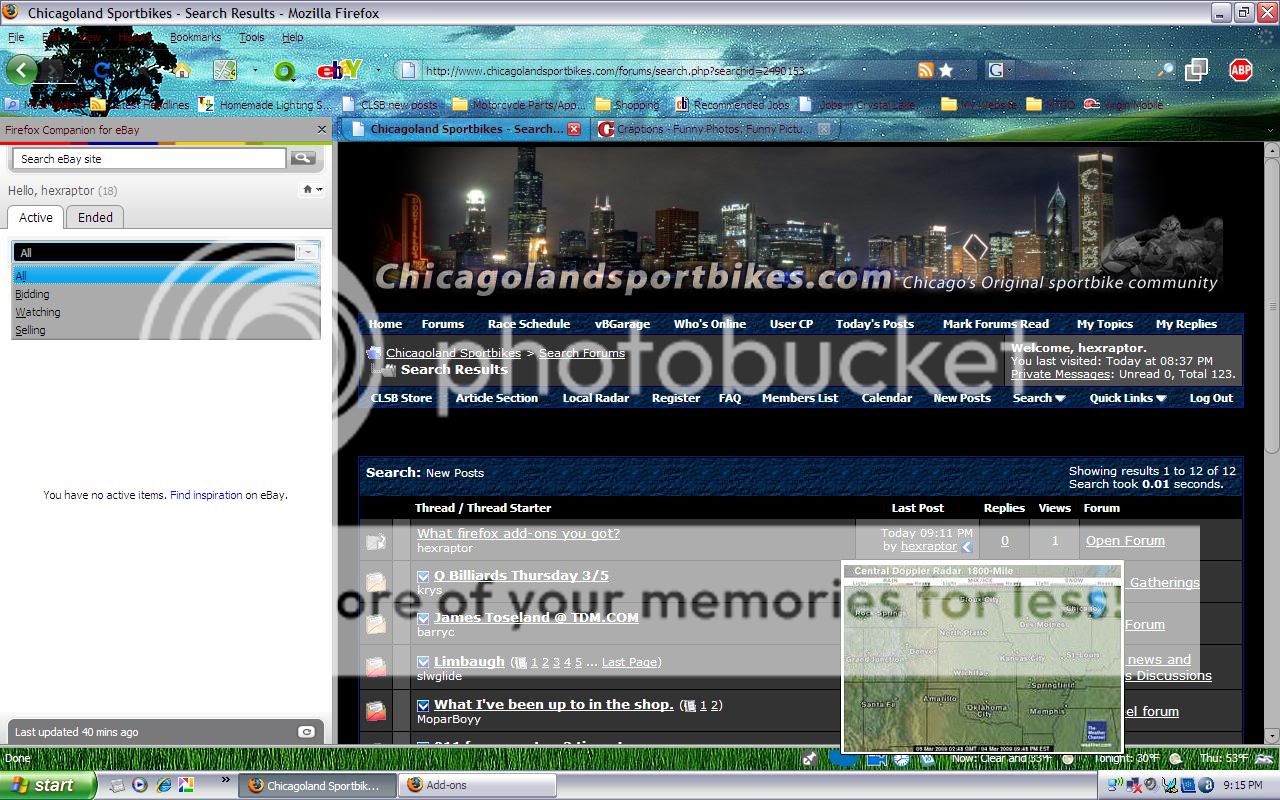Select the Active tab in eBay sidebar
This screenshot has width=1280, height=800.
(x=36, y=217)
